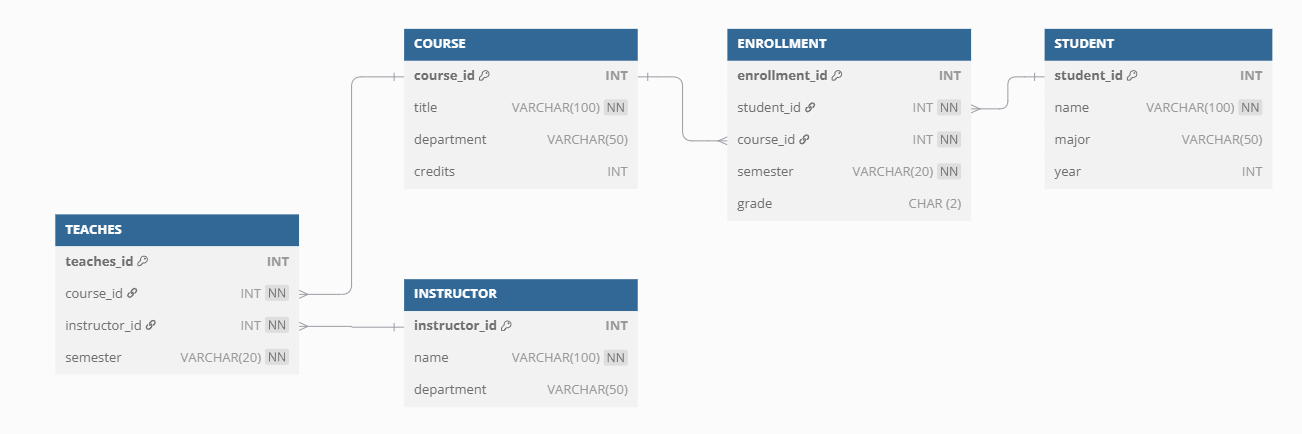Select the COURSE table header
The width and height of the screenshot is (1302, 434).
click(x=520, y=44)
